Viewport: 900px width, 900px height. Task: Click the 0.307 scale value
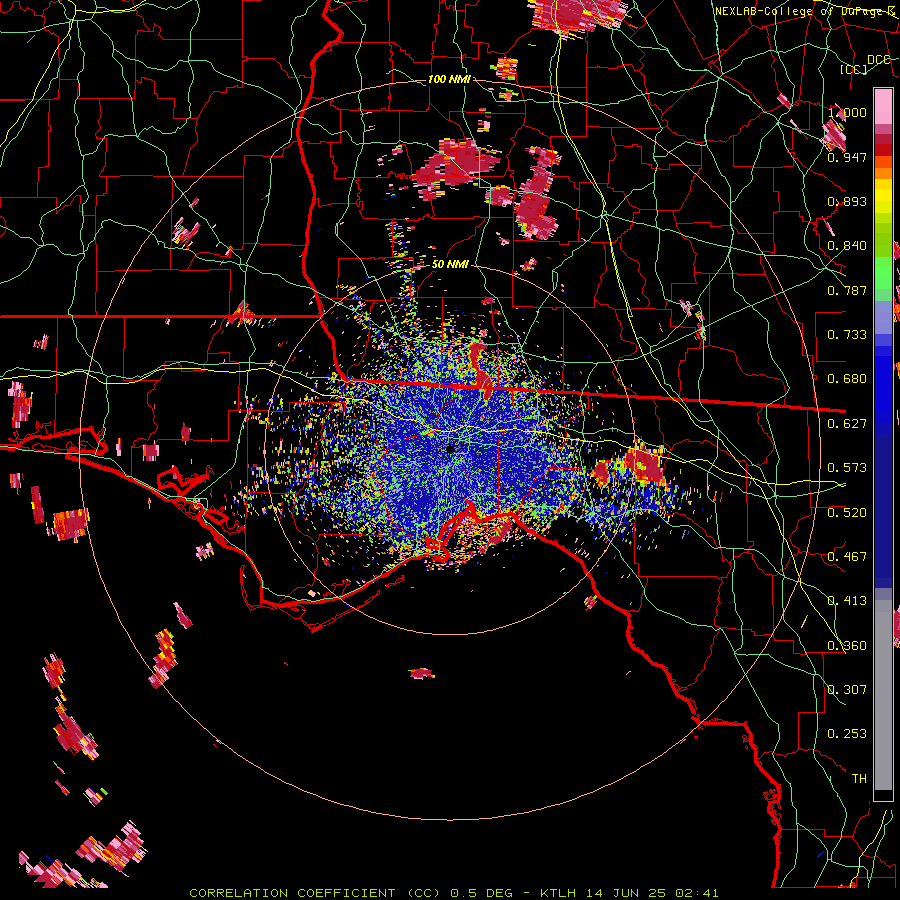847,690
